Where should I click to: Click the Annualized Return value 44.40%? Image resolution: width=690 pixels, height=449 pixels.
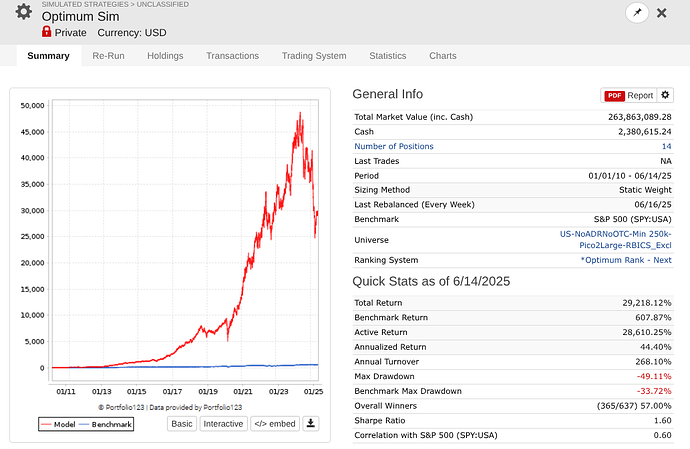(x=656, y=347)
